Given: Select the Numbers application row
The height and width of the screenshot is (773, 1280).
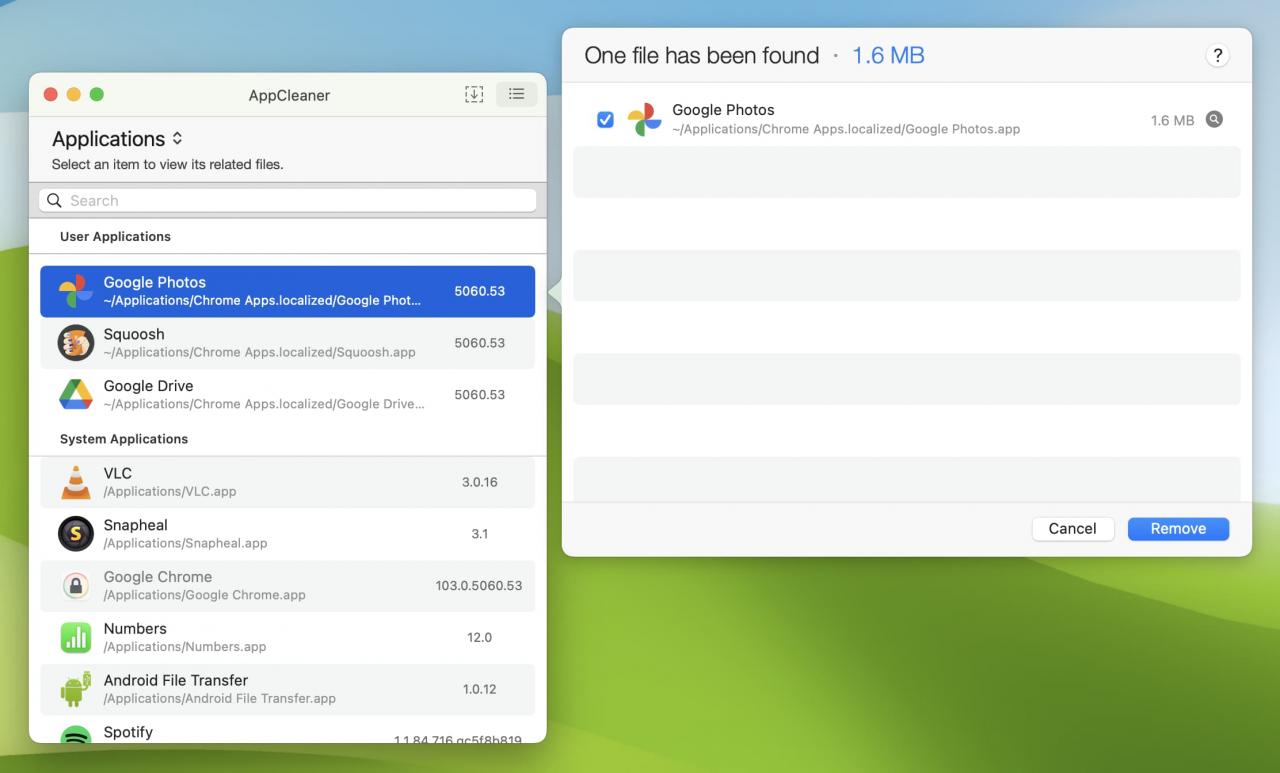Looking at the screenshot, I should tap(288, 637).
